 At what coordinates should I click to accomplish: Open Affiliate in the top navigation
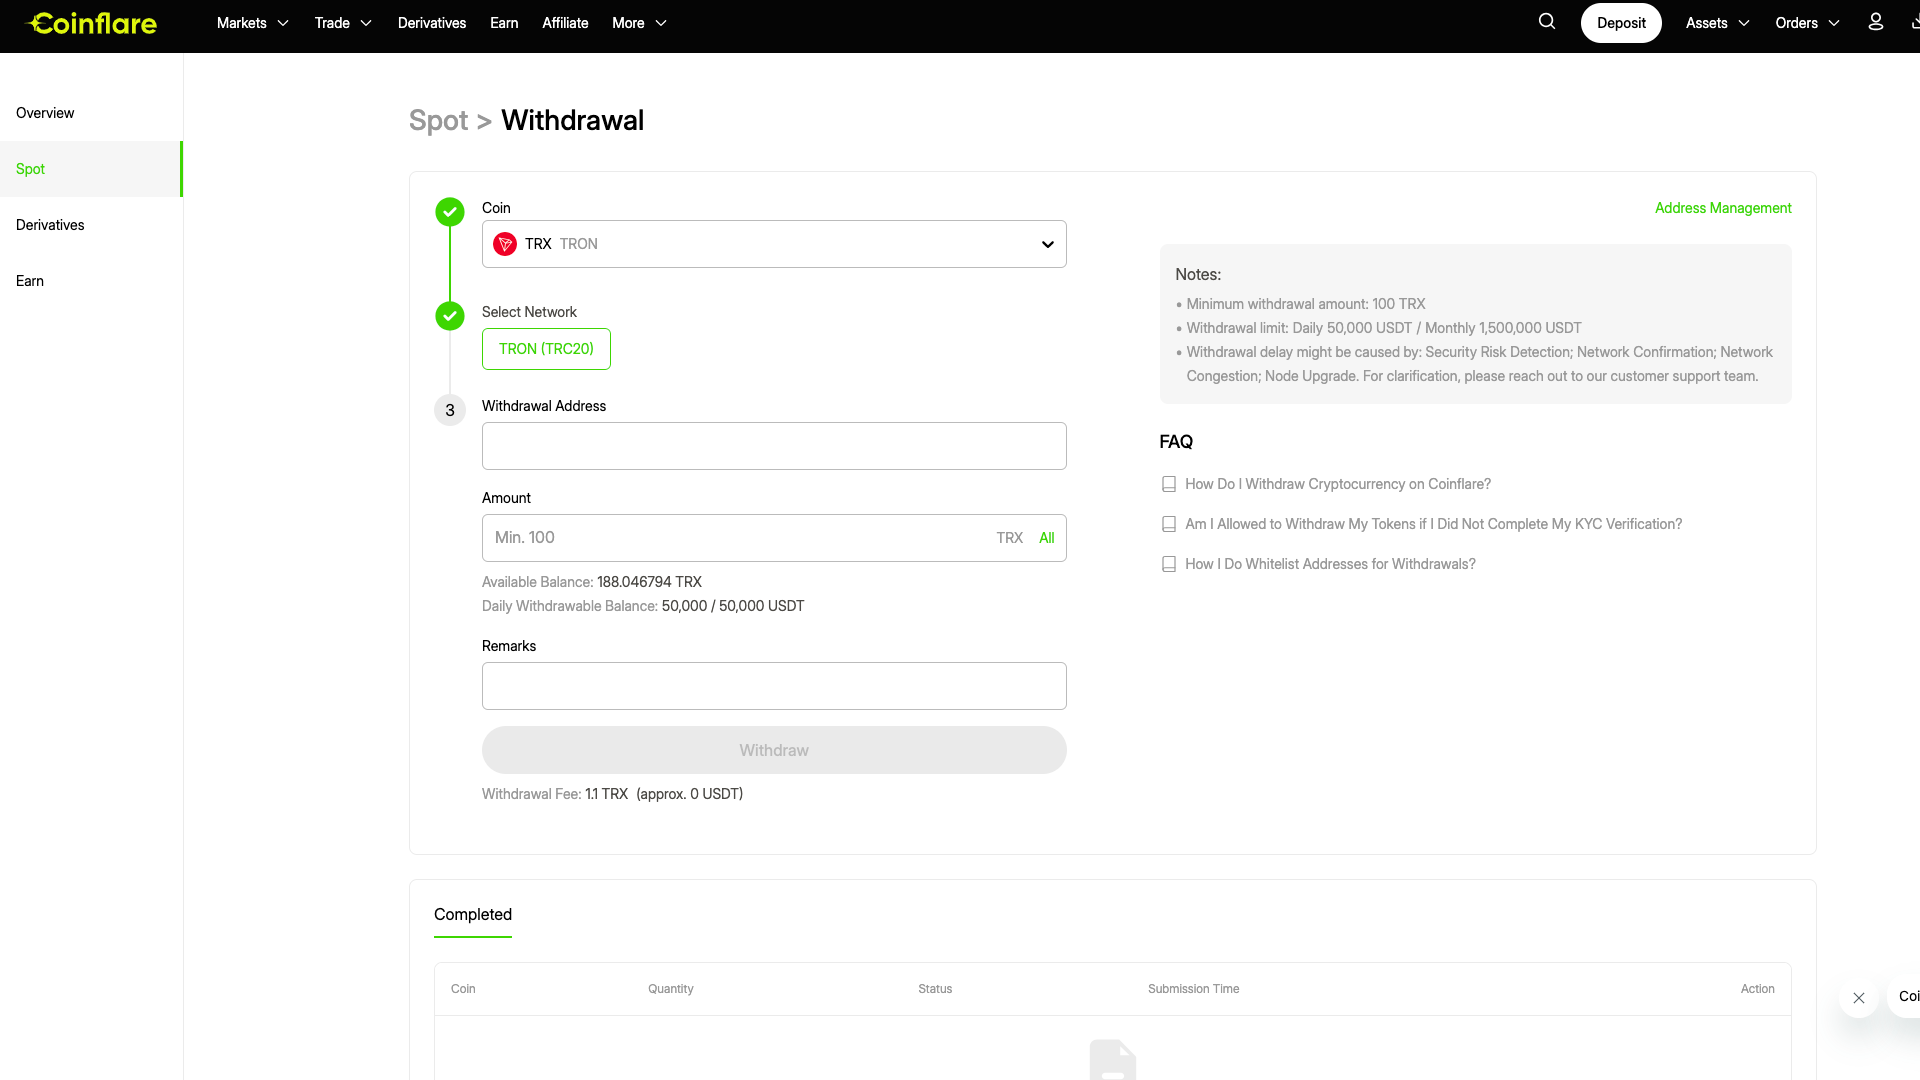click(x=565, y=23)
